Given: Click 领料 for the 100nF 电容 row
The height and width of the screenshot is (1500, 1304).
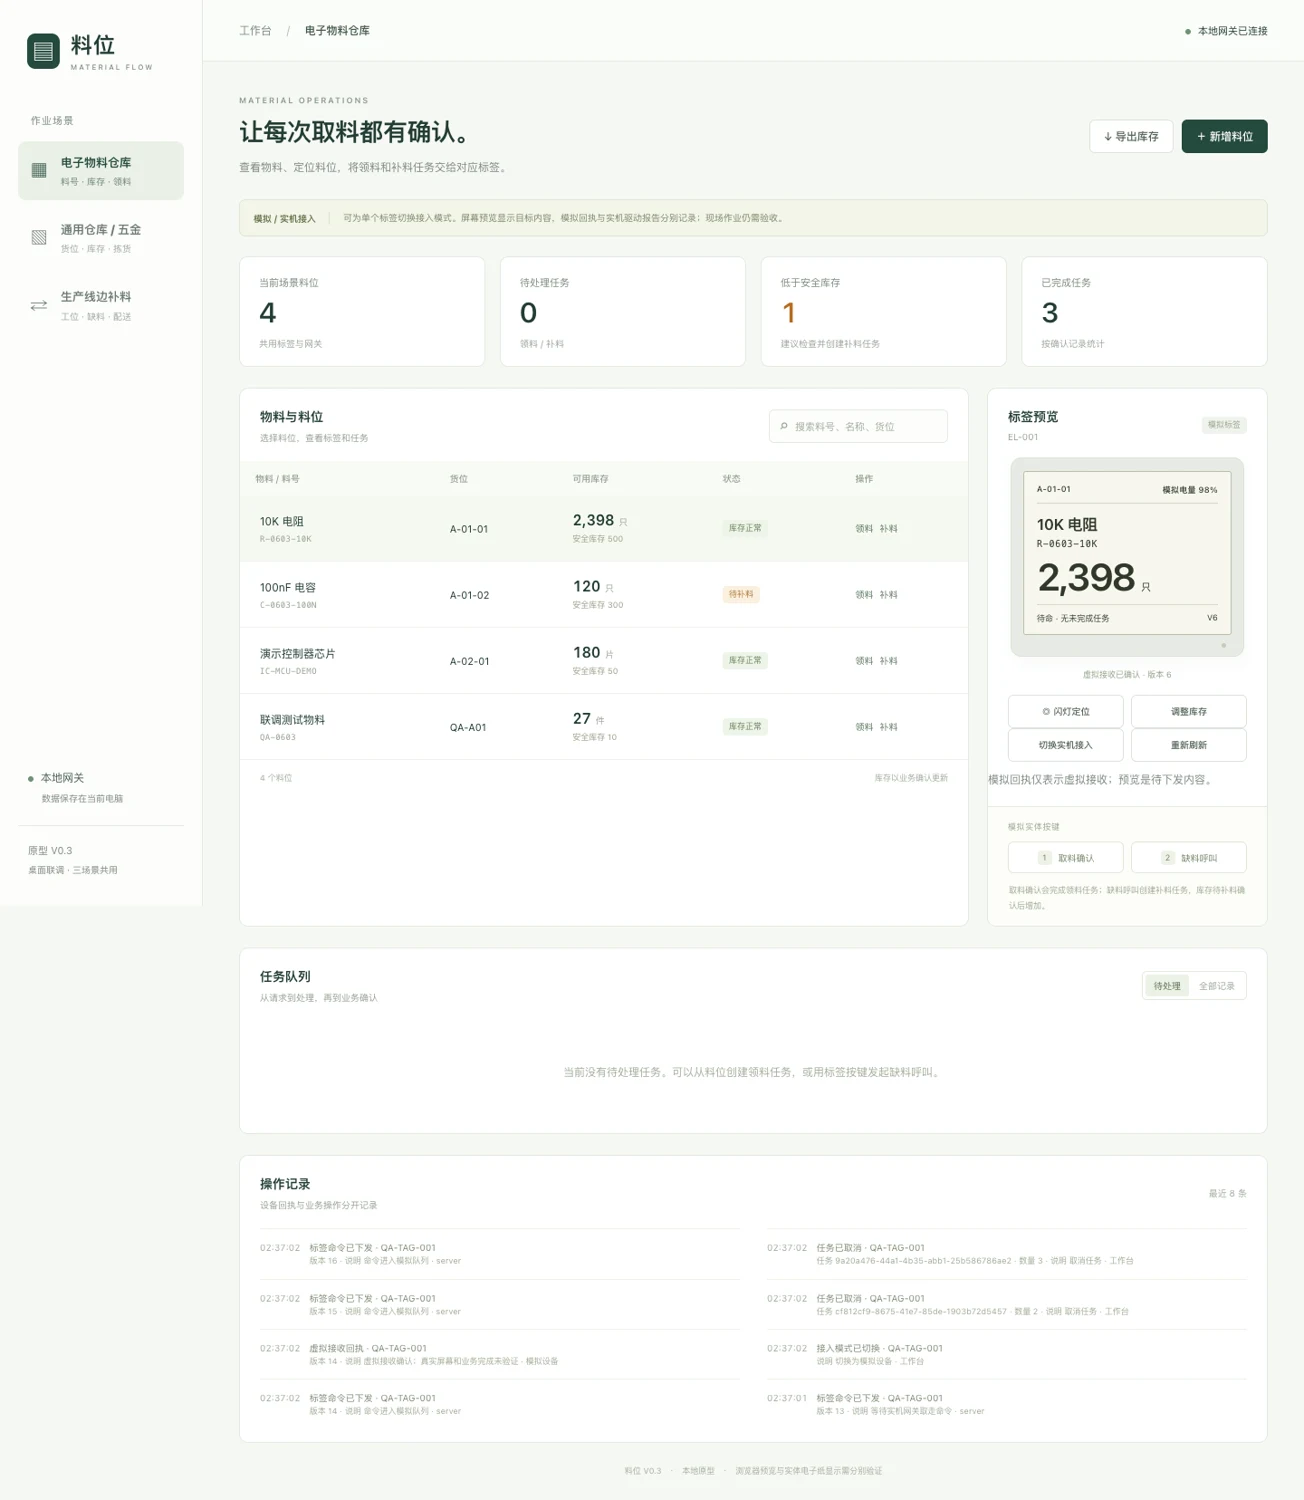Looking at the screenshot, I should tap(864, 595).
